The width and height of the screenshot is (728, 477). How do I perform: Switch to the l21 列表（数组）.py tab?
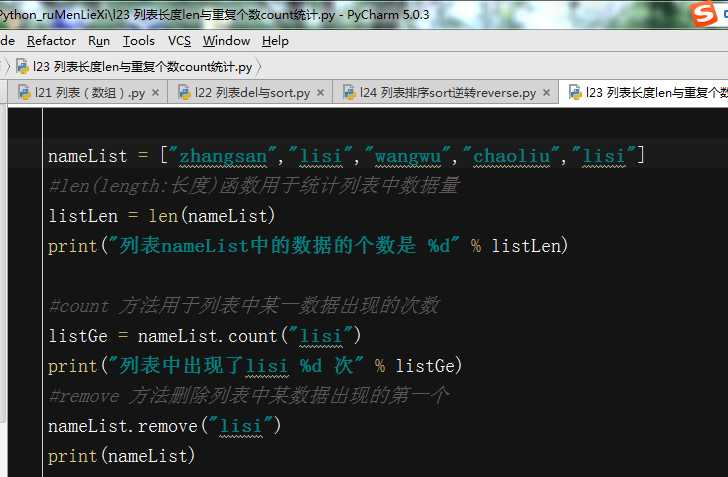(90, 93)
